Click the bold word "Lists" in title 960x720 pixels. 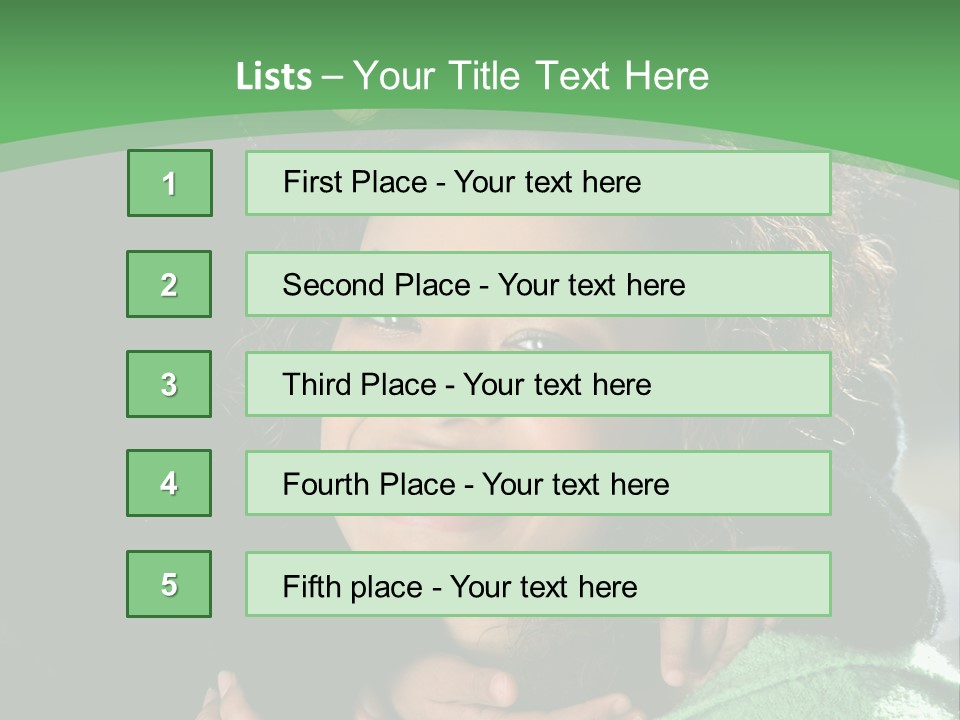coord(274,77)
